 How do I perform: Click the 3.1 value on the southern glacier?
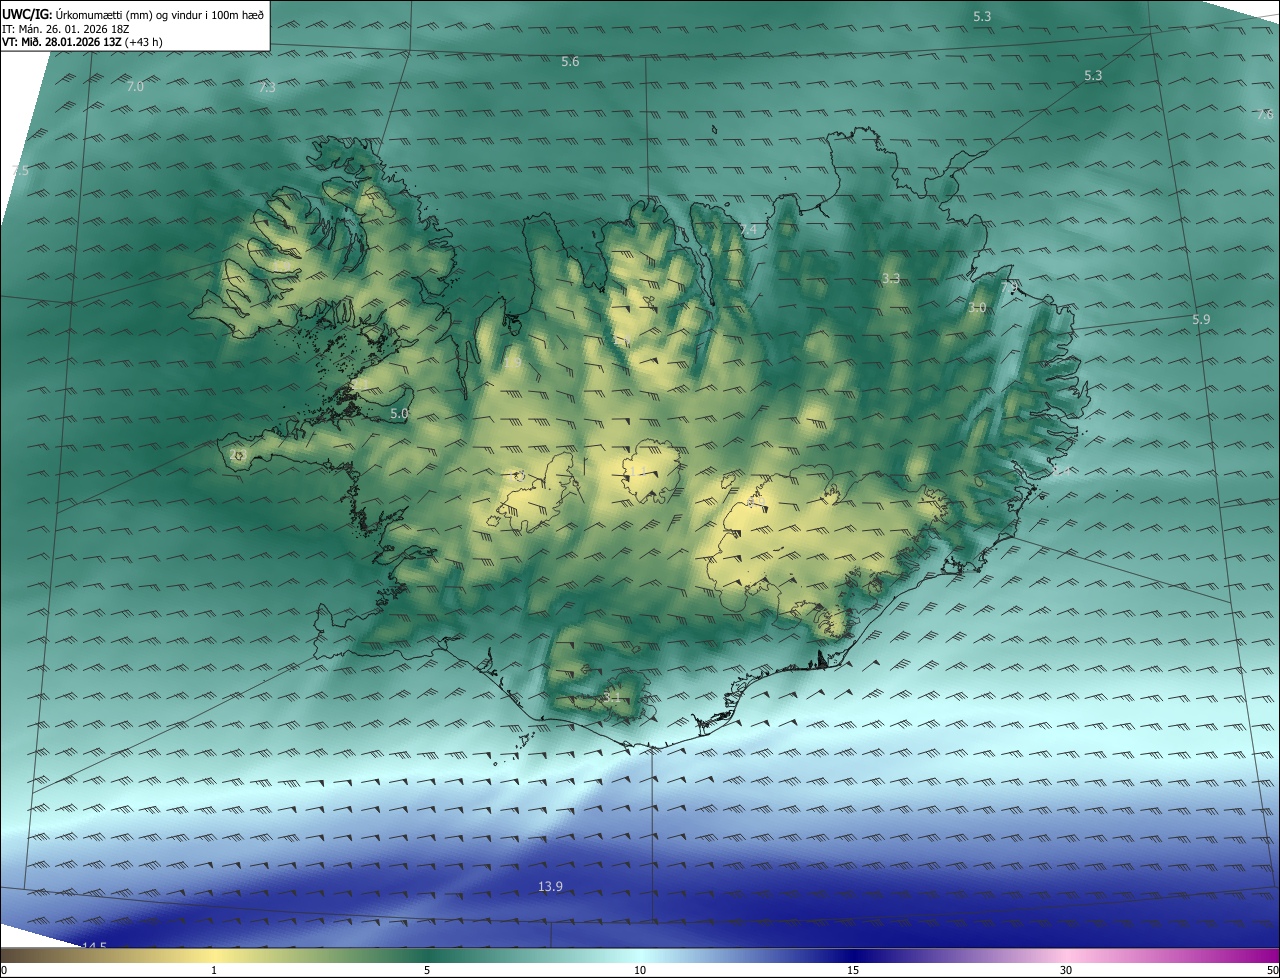point(612,697)
